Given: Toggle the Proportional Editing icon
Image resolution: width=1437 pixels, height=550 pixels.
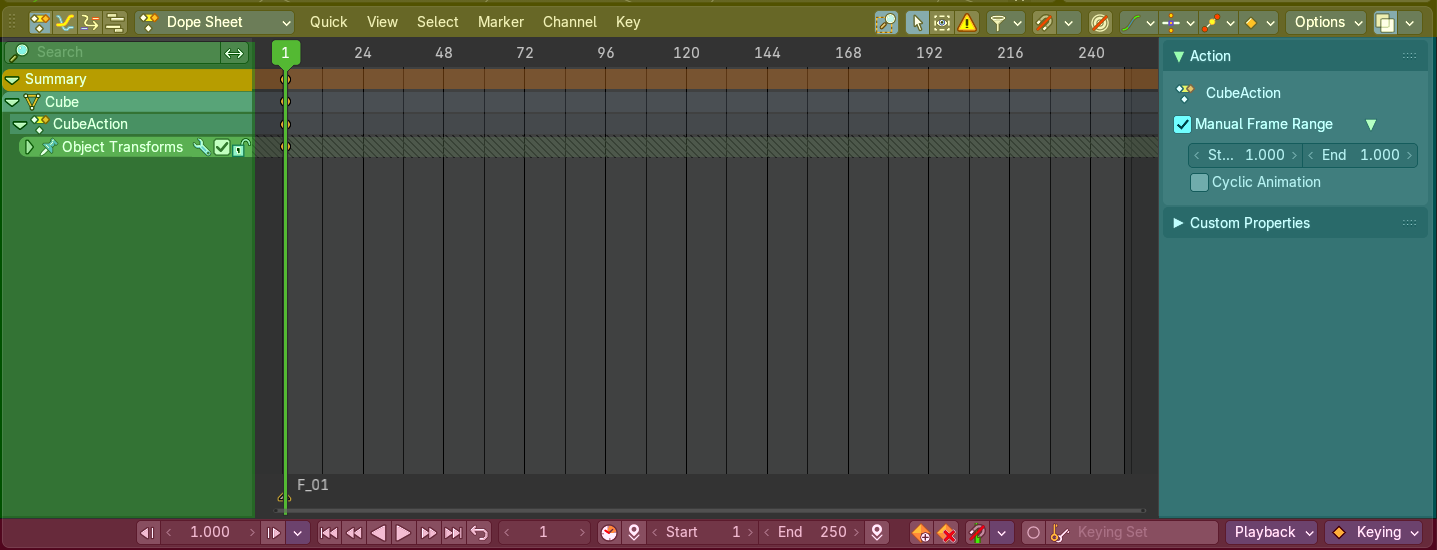Looking at the screenshot, I should coord(1100,22).
